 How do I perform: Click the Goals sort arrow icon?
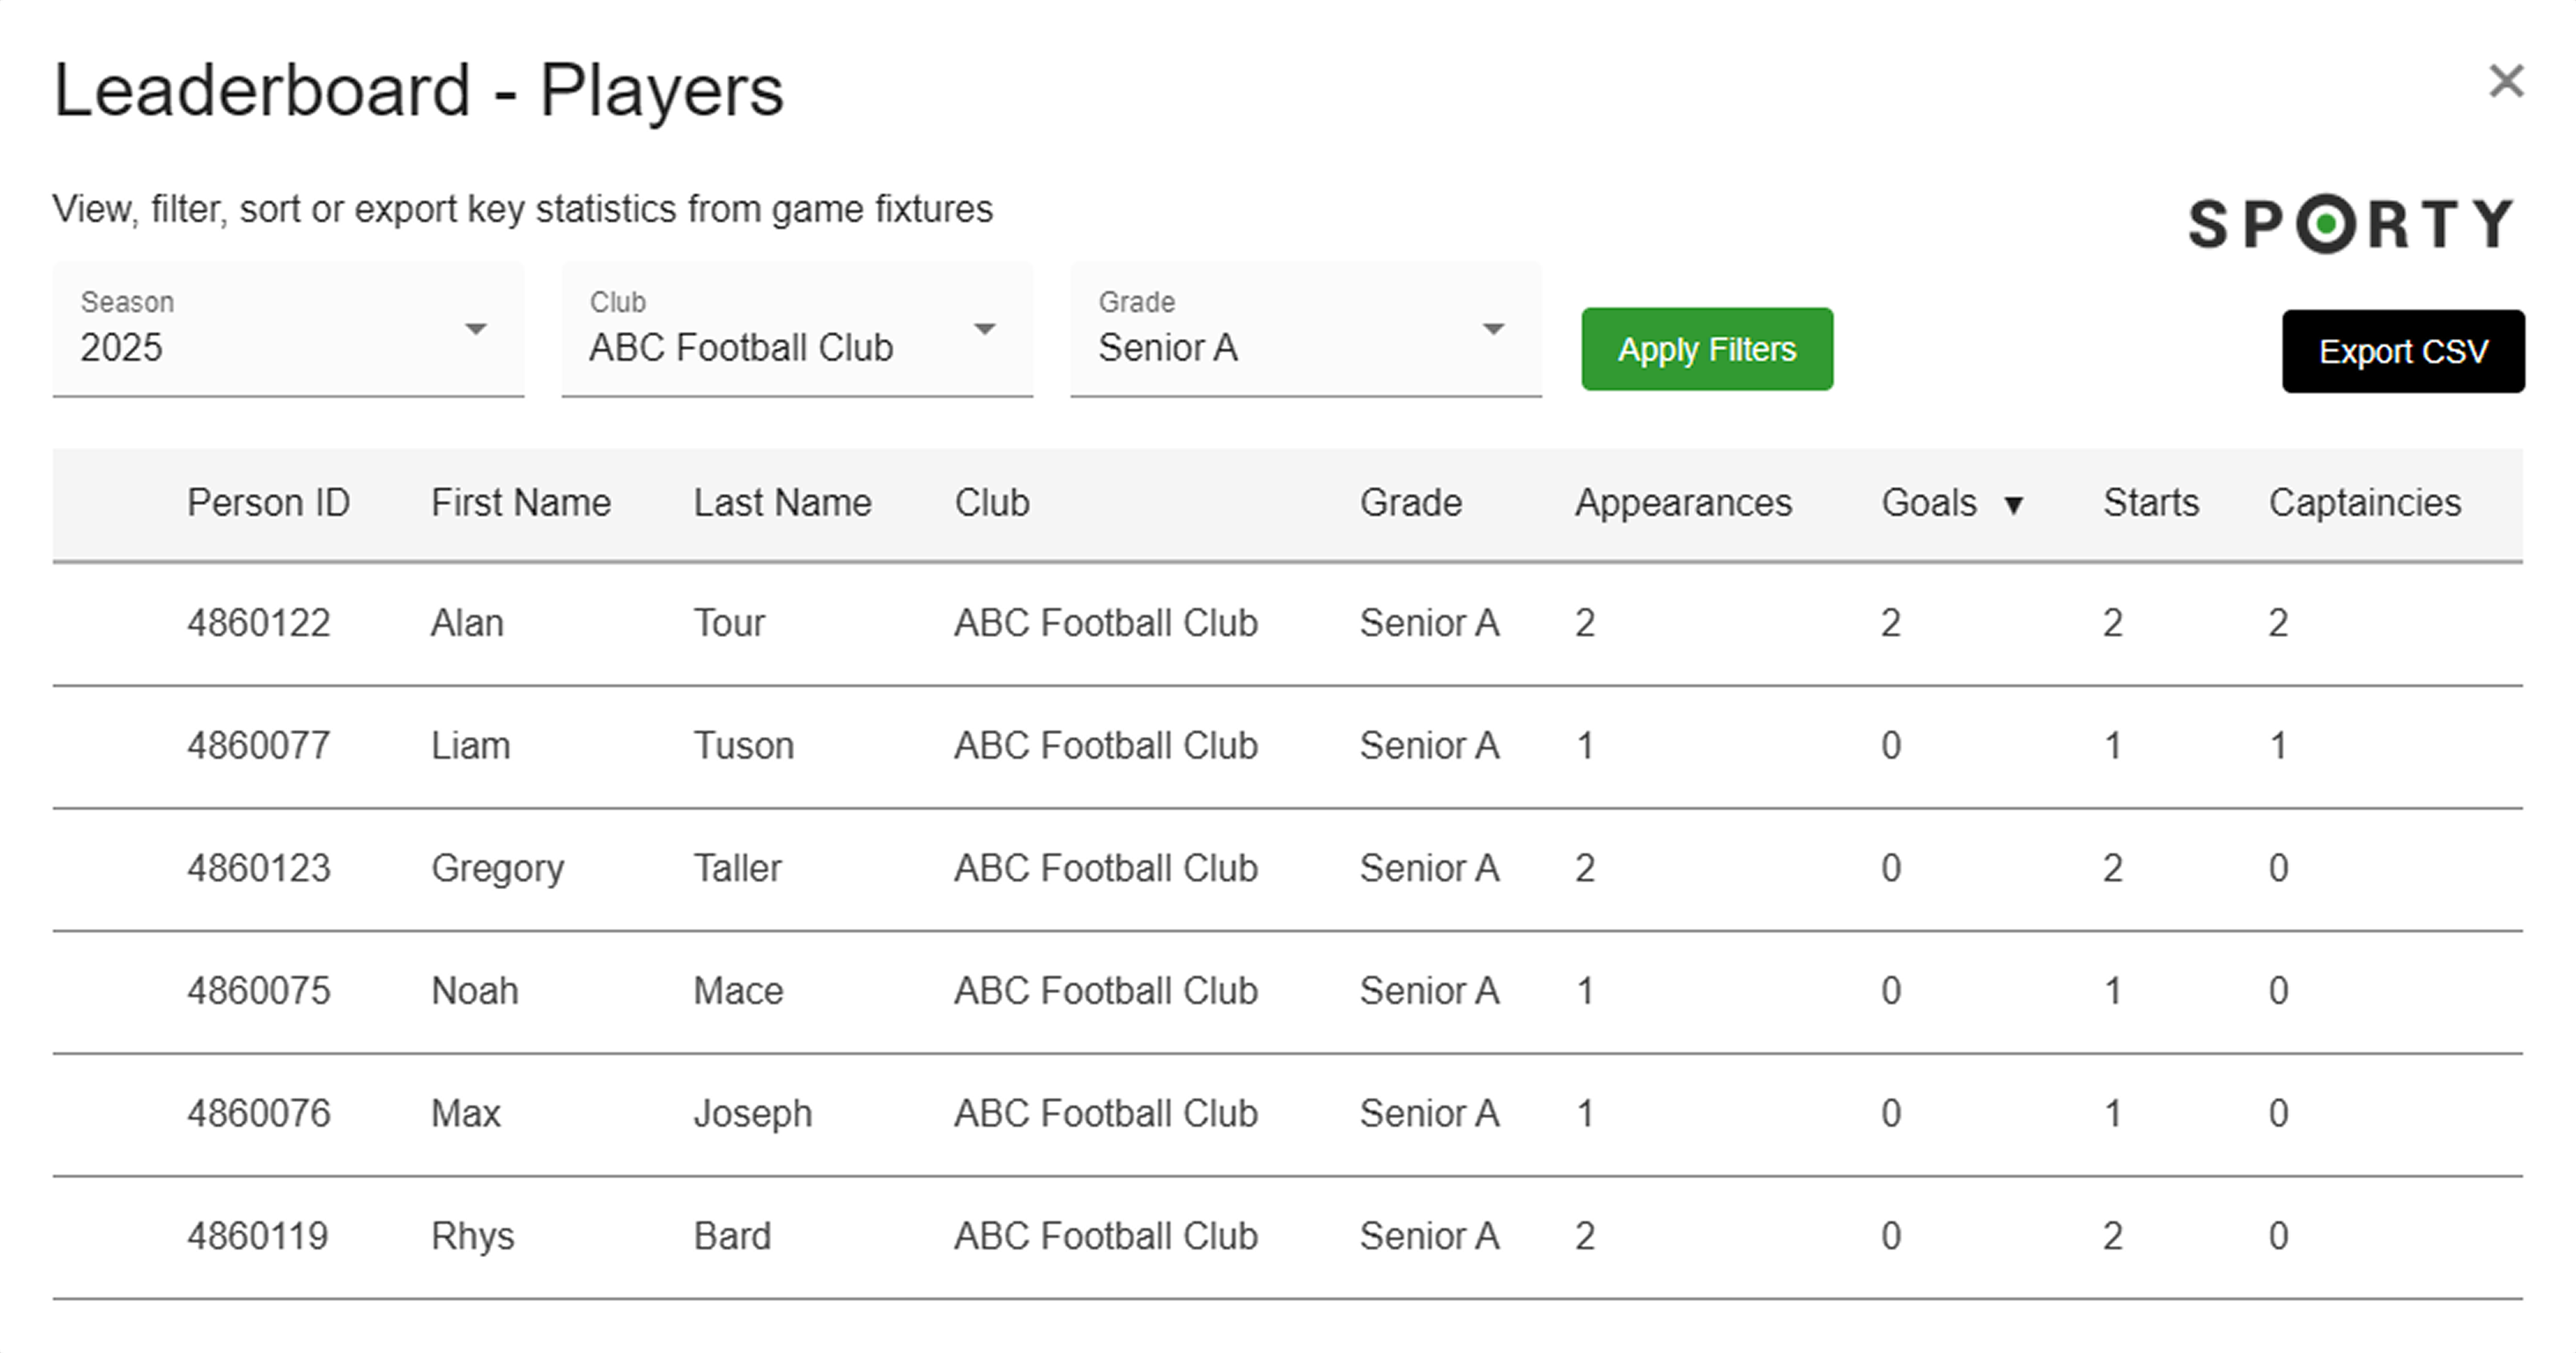pyautogui.click(x=2014, y=505)
